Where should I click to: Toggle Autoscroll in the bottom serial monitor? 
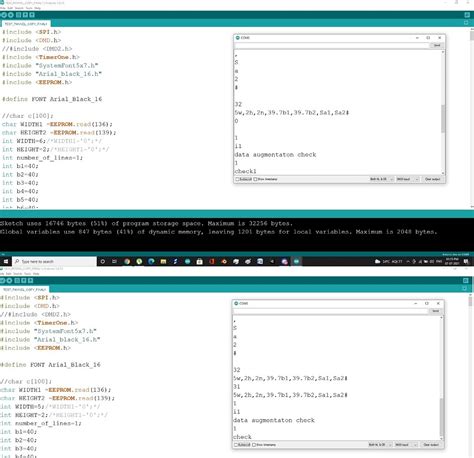click(x=242, y=445)
